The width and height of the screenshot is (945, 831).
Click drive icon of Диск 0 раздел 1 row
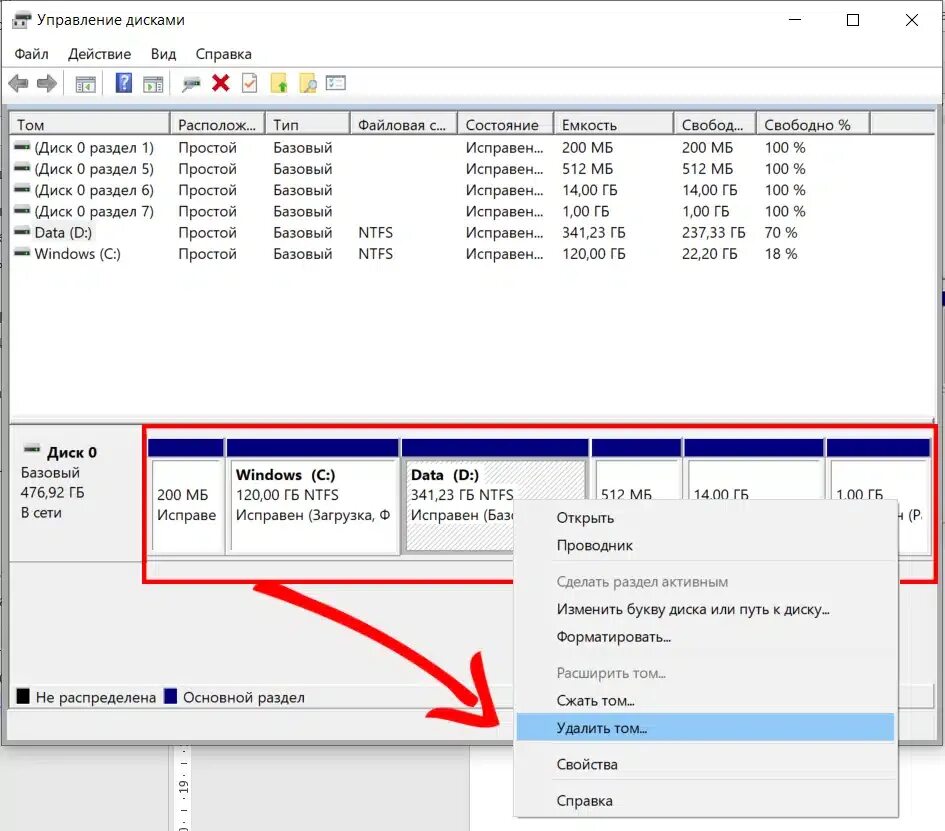[x=22, y=146]
